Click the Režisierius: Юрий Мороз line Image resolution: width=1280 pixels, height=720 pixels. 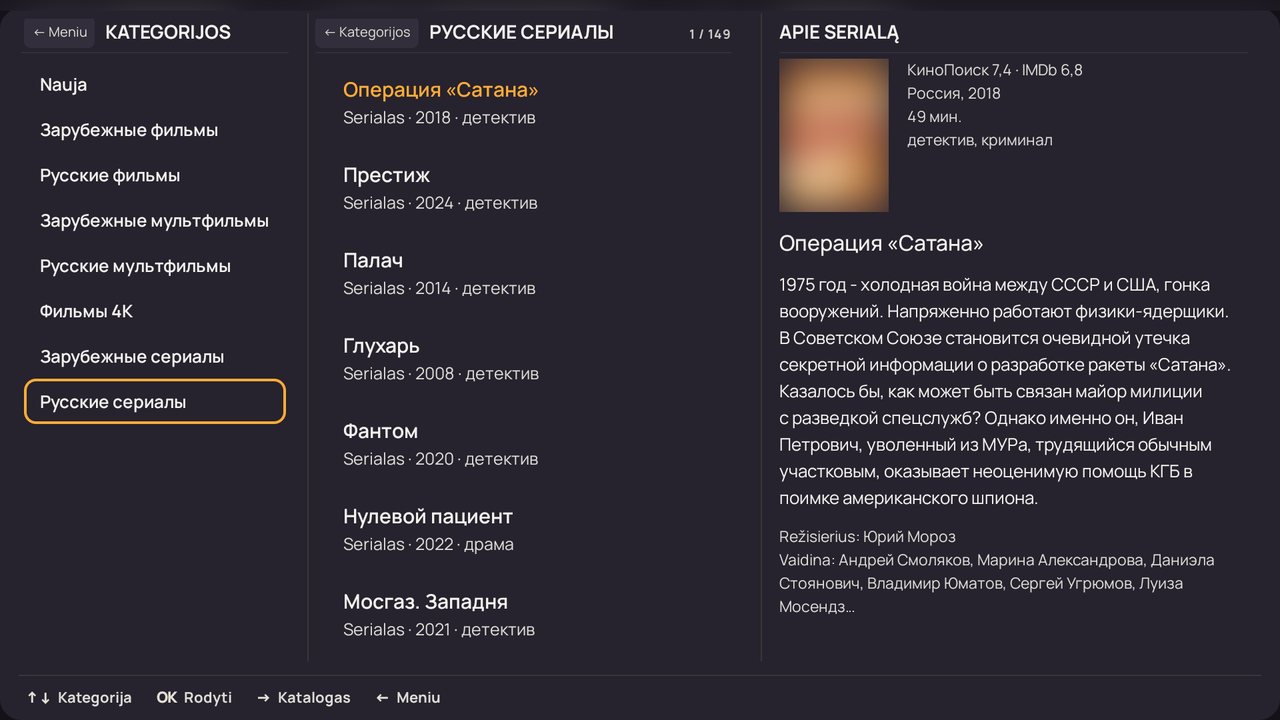click(x=867, y=537)
